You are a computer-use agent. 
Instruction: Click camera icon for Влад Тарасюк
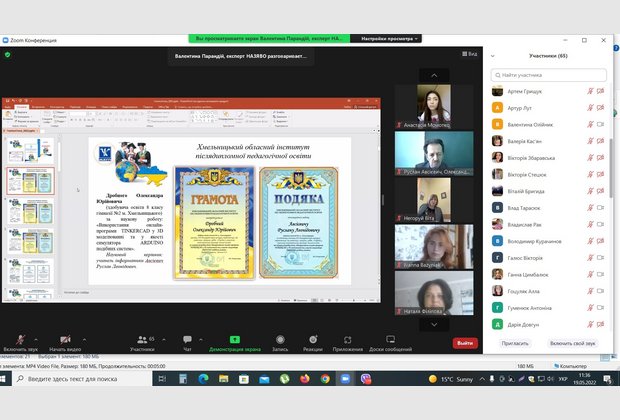600,208
